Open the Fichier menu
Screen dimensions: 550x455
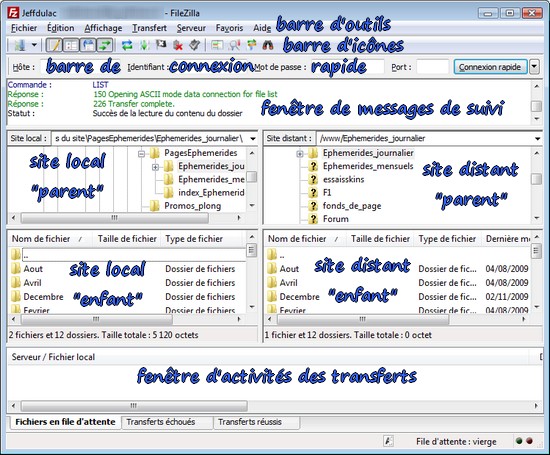24,28
